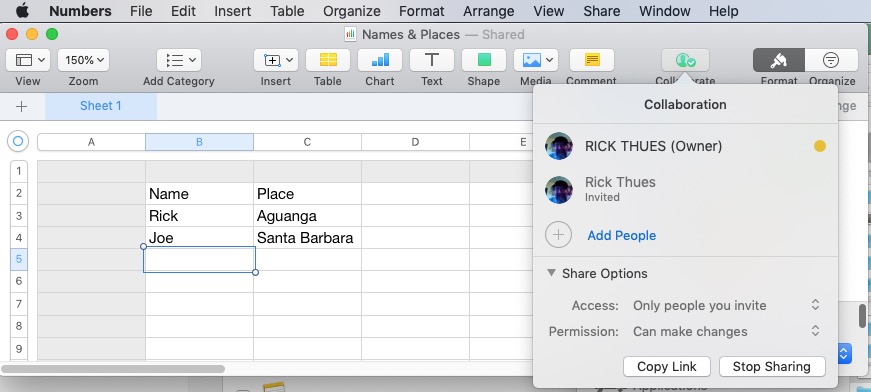This screenshot has height=392, width=871.
Task: Select row header 5
Action: [x=19, y=259]
